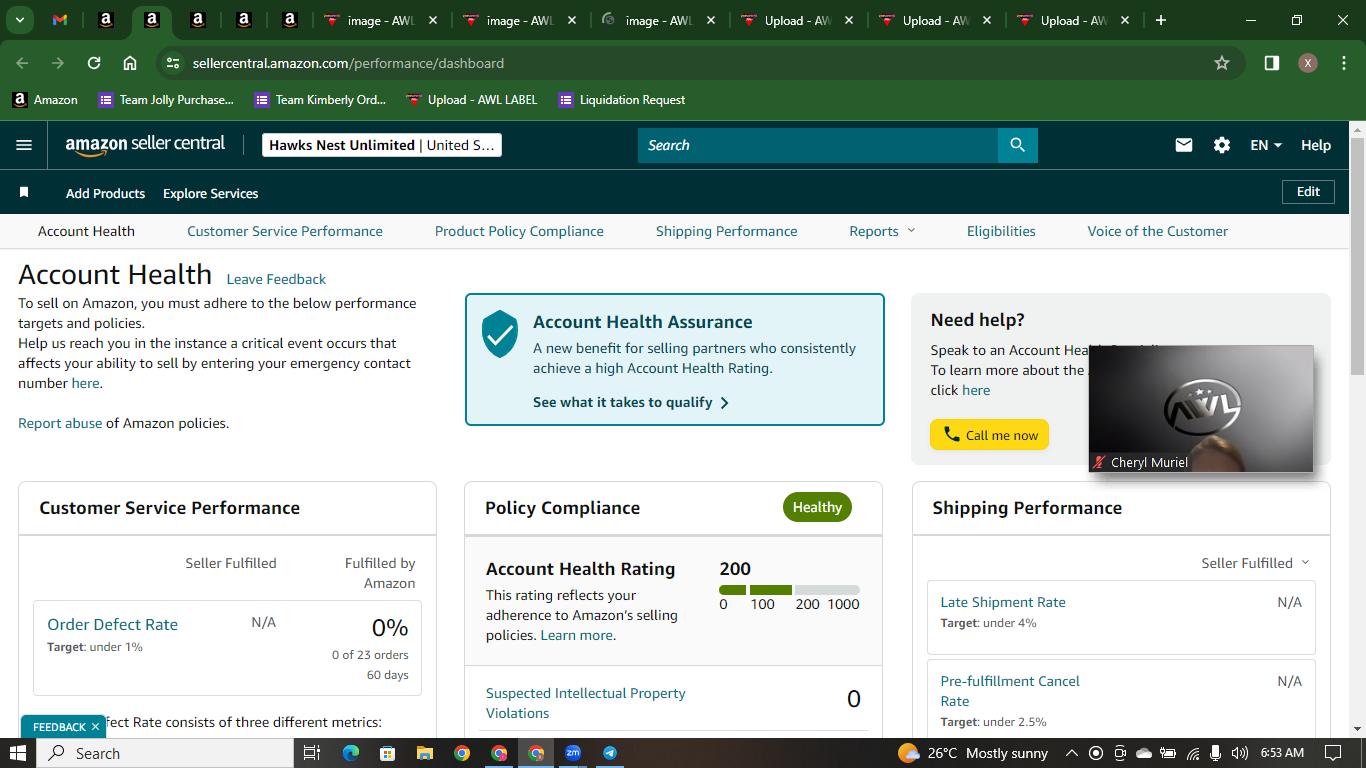Go to Product Policy Compliance tab
Viewport: 1366px width, 768px height.
pyautogui.click(x=519, y=231)
